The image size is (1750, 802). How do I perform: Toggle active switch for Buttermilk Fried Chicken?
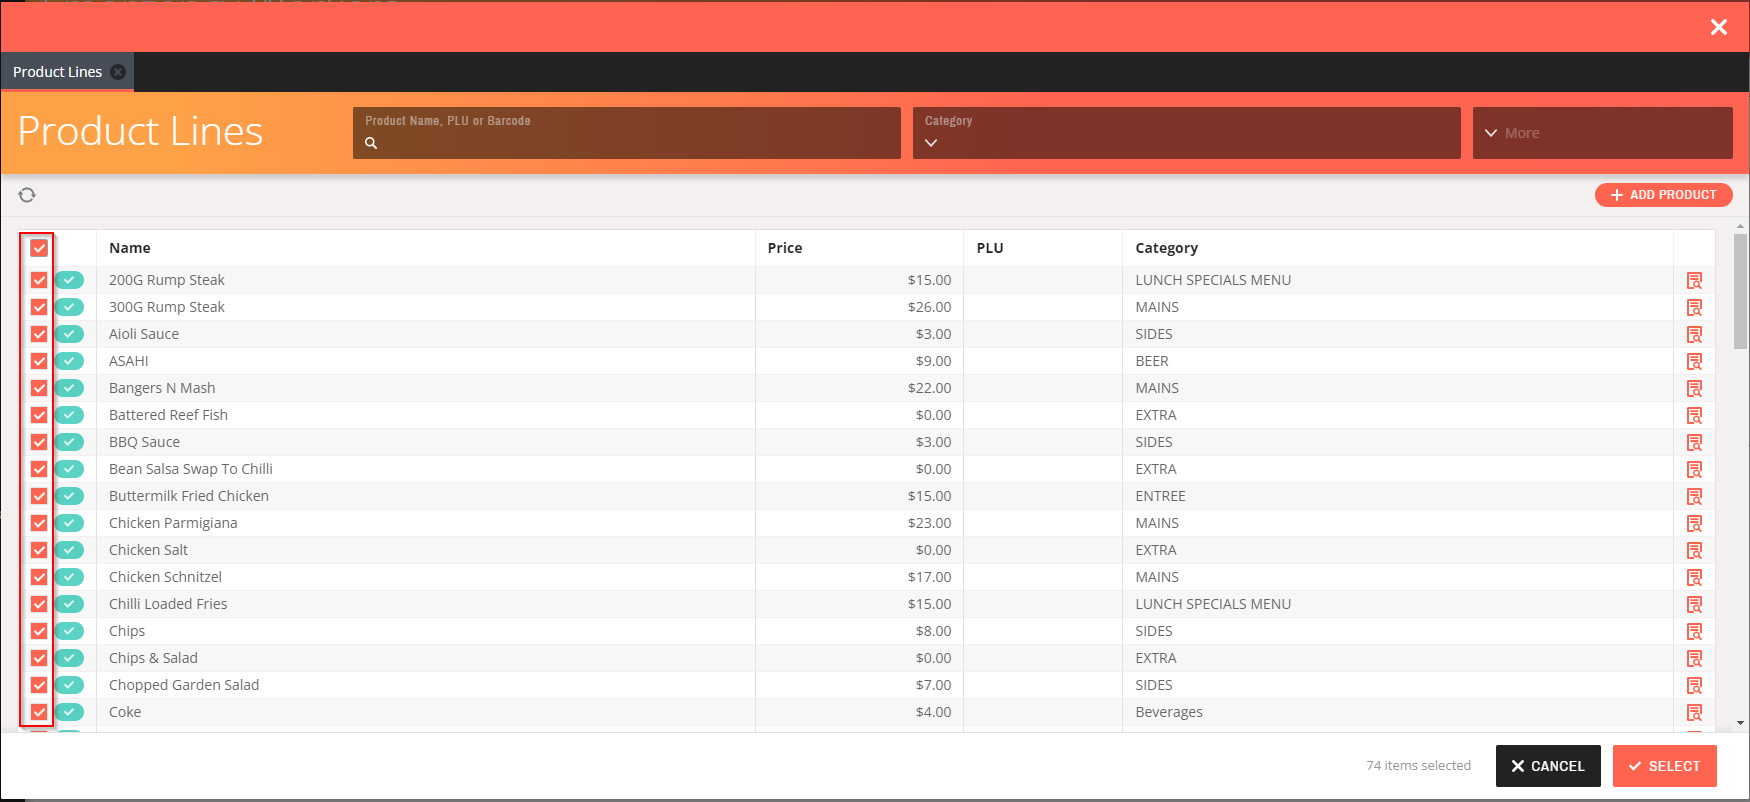click(x=69, y=496)
